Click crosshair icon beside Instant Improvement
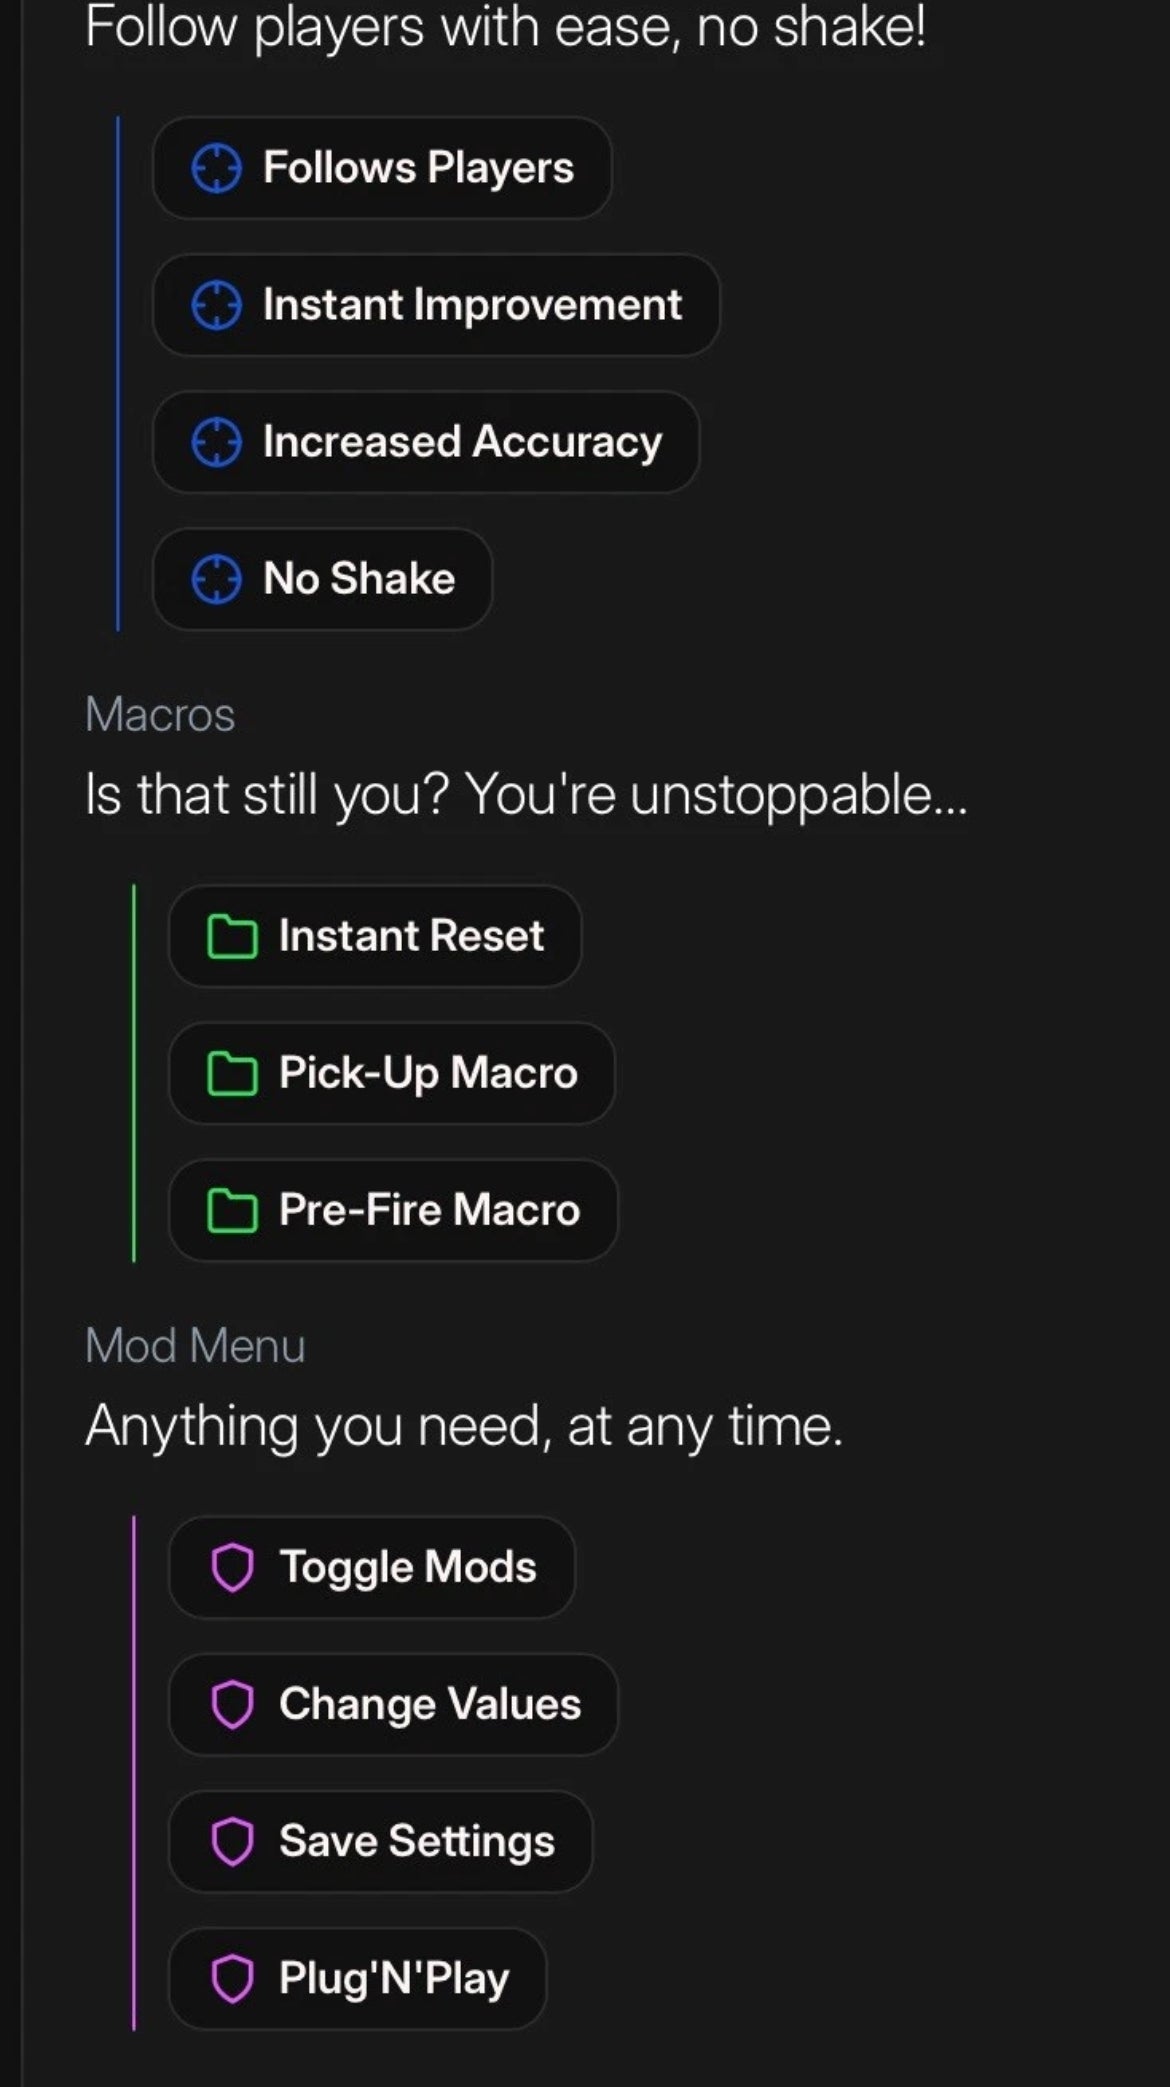Screen dimensions: 1170x2087 coord(216,305)
